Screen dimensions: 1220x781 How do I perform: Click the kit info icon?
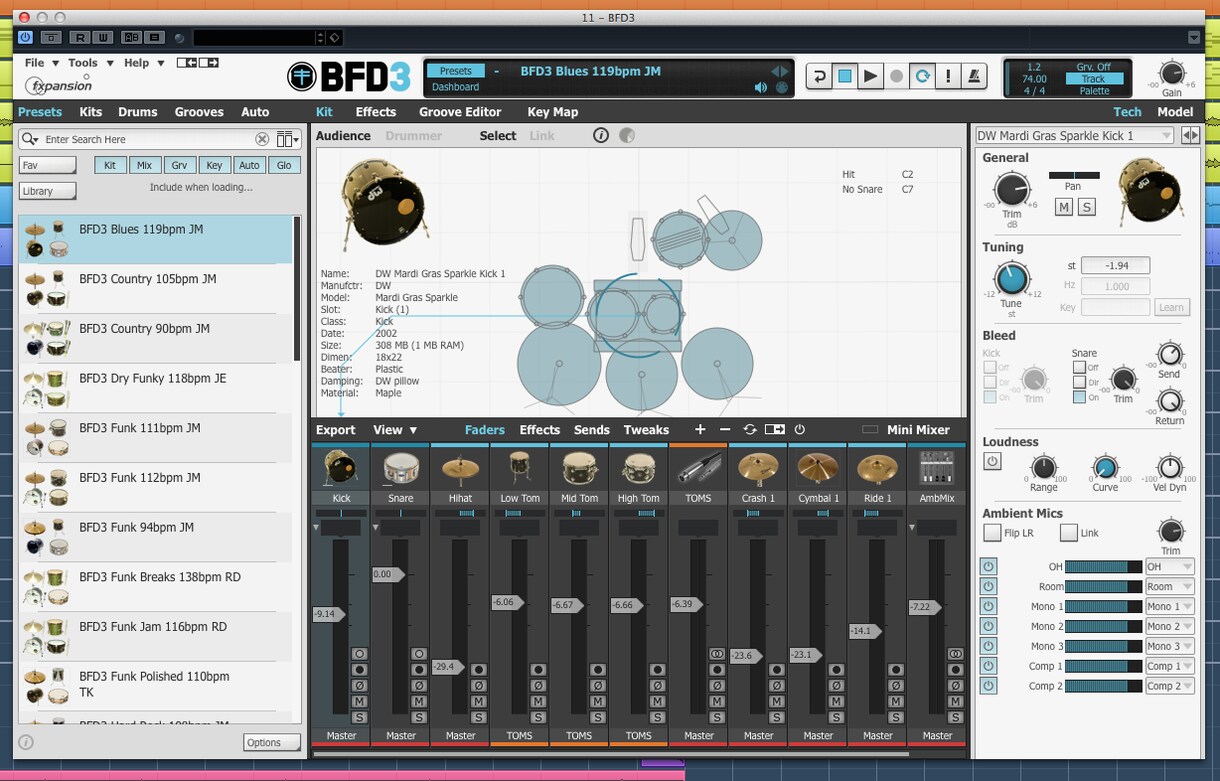click(x=601, y=136)
